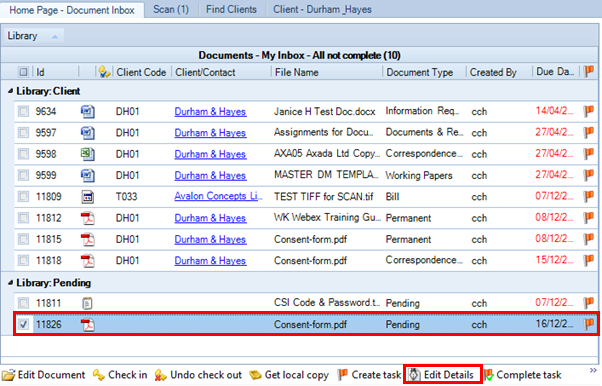This screenshot has height=386, width=602.
Task: Toggle the select-all checkbox in header
Action: click(23, 72)
